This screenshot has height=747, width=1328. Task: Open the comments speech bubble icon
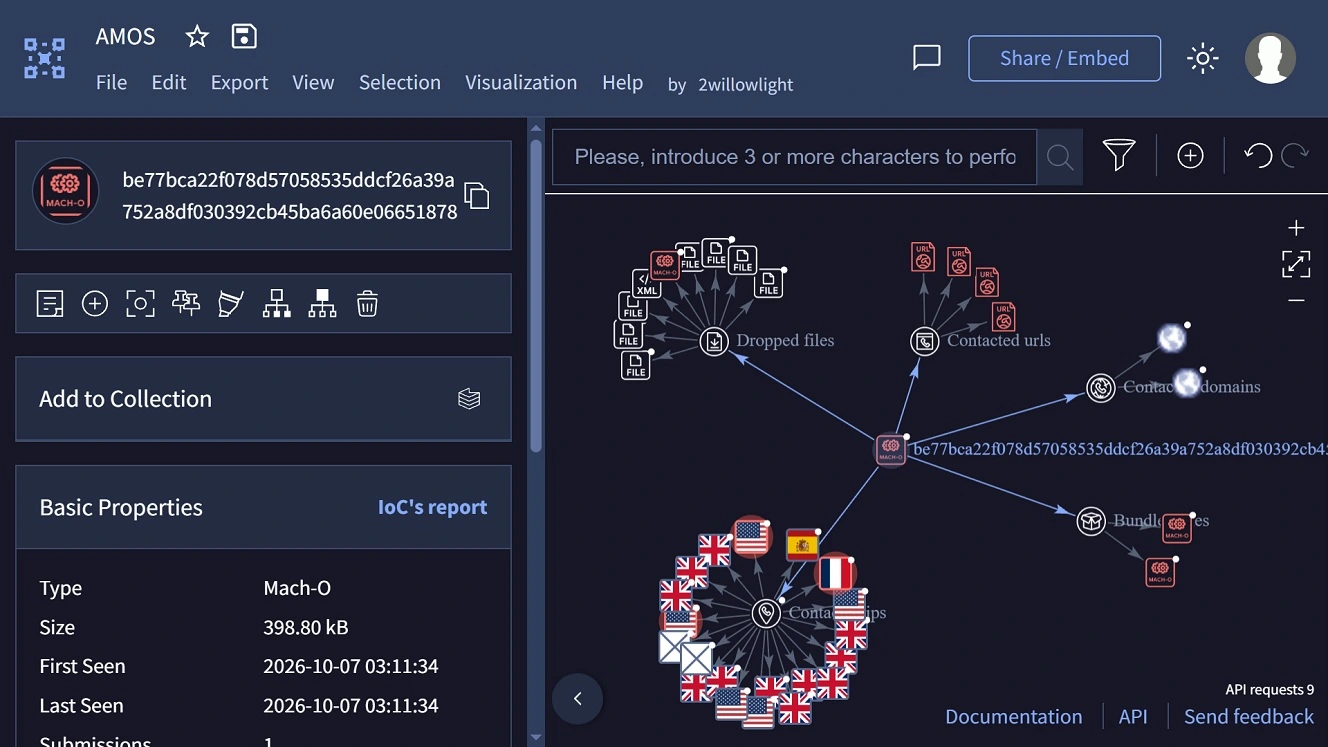(x=927, y=58)
